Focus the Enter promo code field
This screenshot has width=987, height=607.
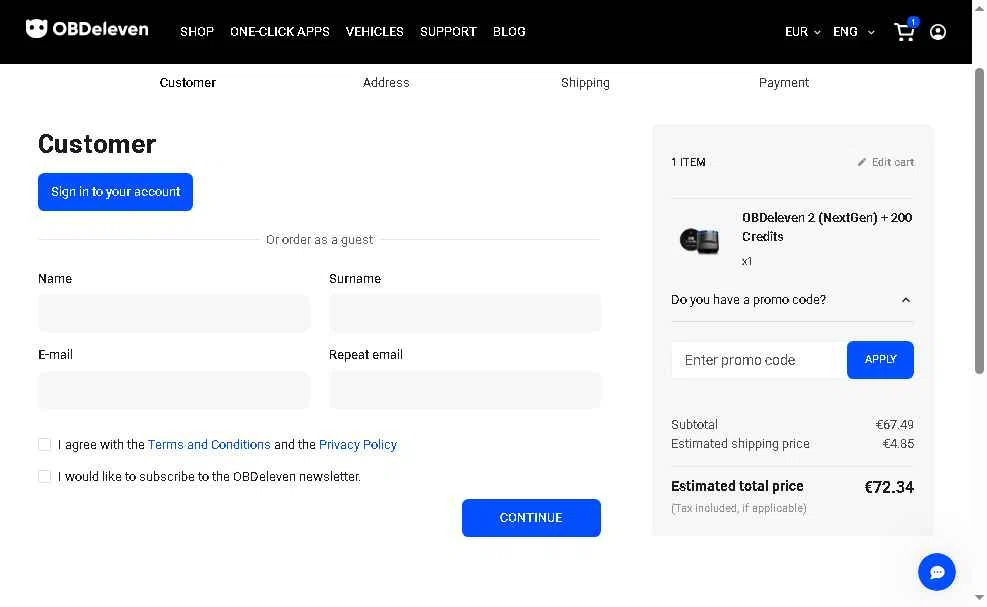coord(758,360)
